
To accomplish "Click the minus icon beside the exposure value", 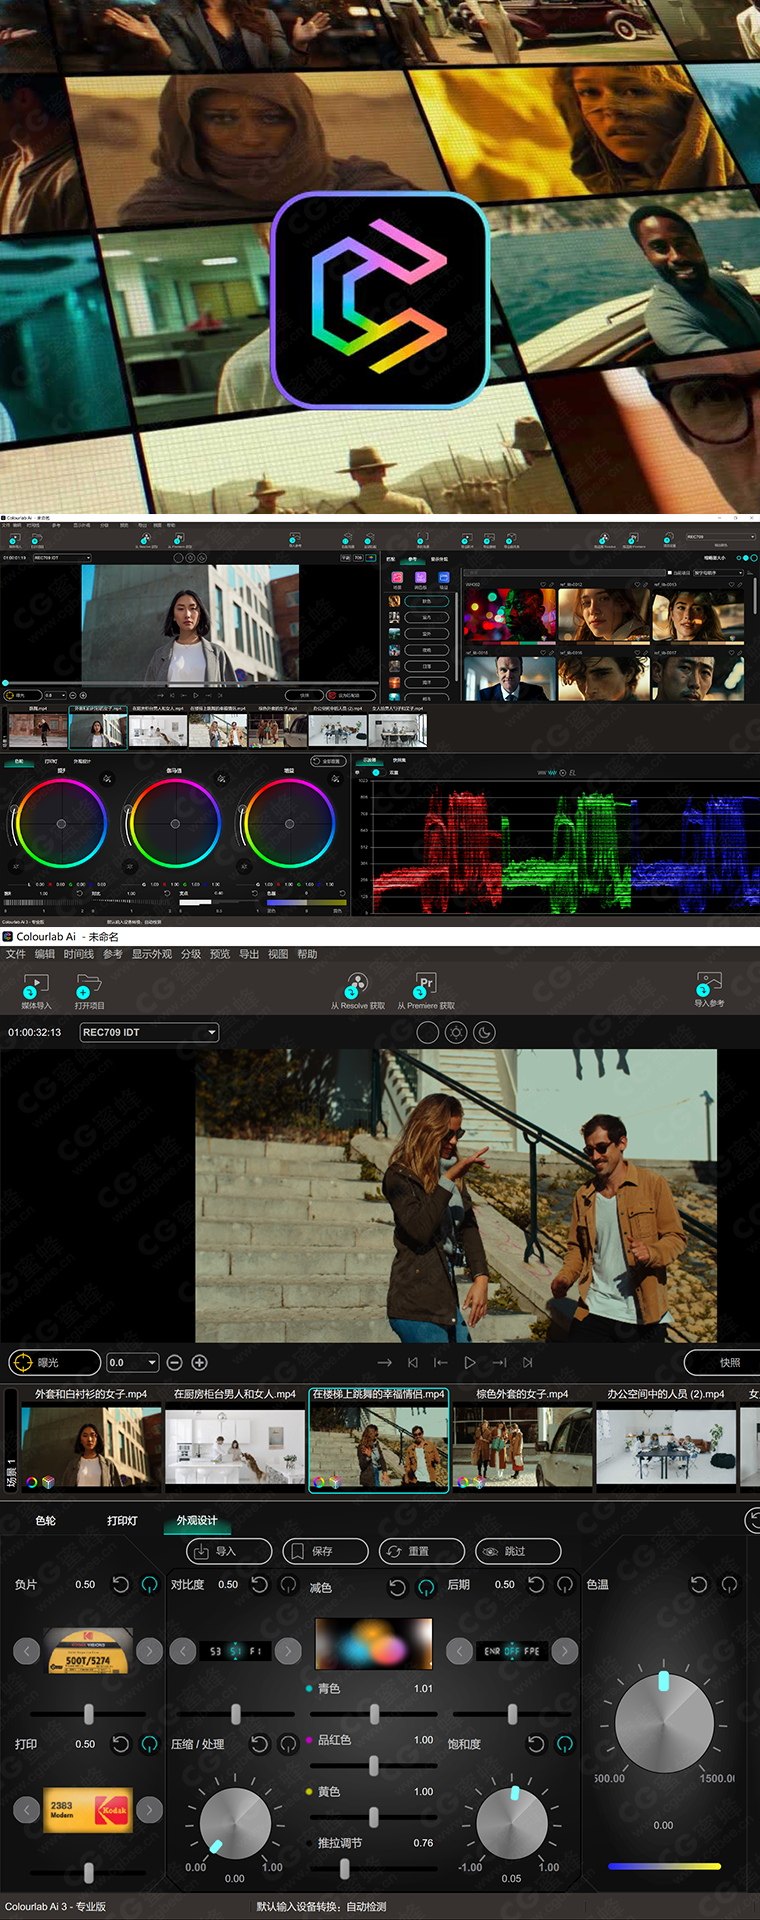I will (x=174, y=1362).
